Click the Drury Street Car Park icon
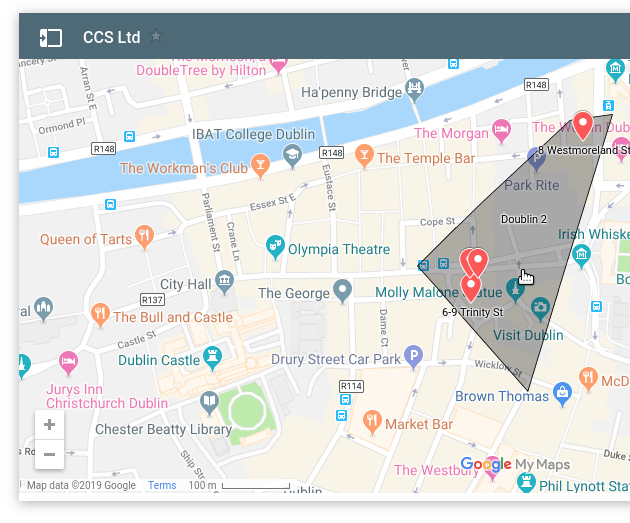 click(x=413, y=357)
